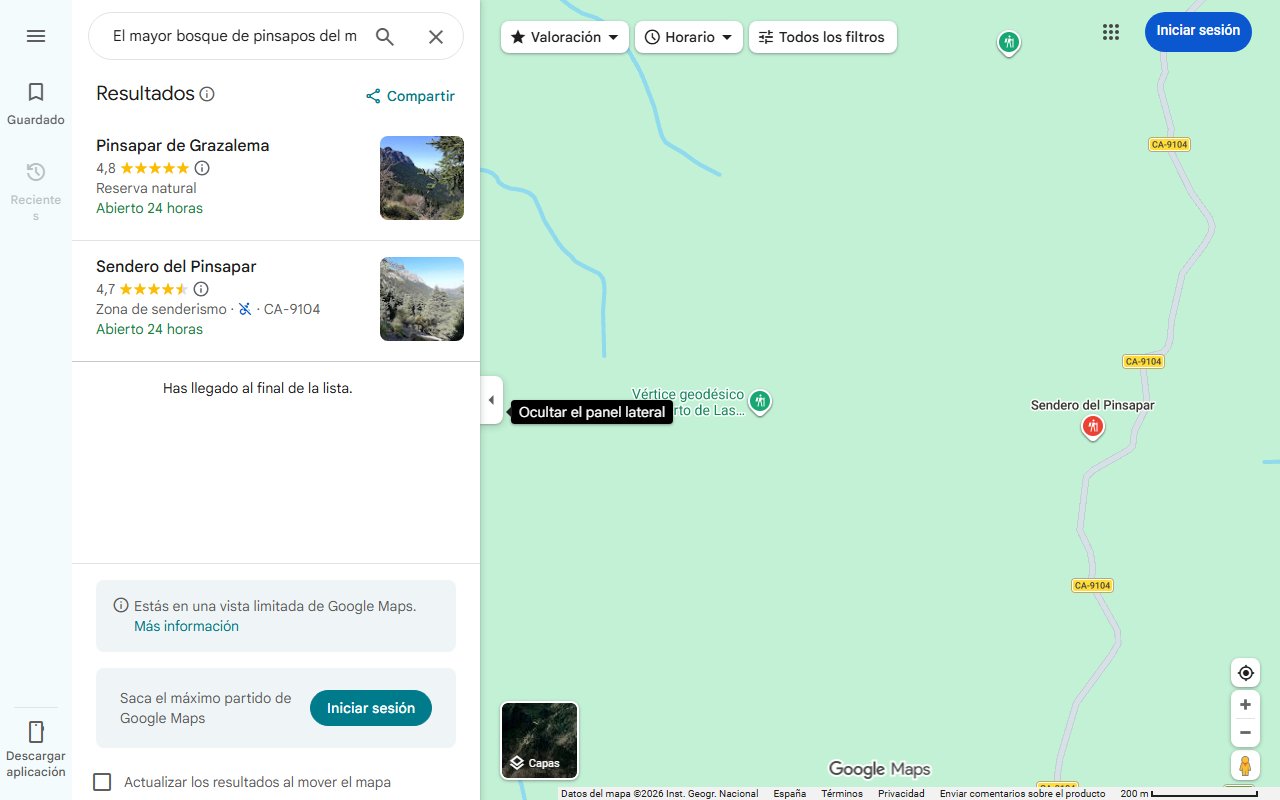Open Todos los filtros
The width and height of the screenshot is (1280, 800).
pos(822,37)
